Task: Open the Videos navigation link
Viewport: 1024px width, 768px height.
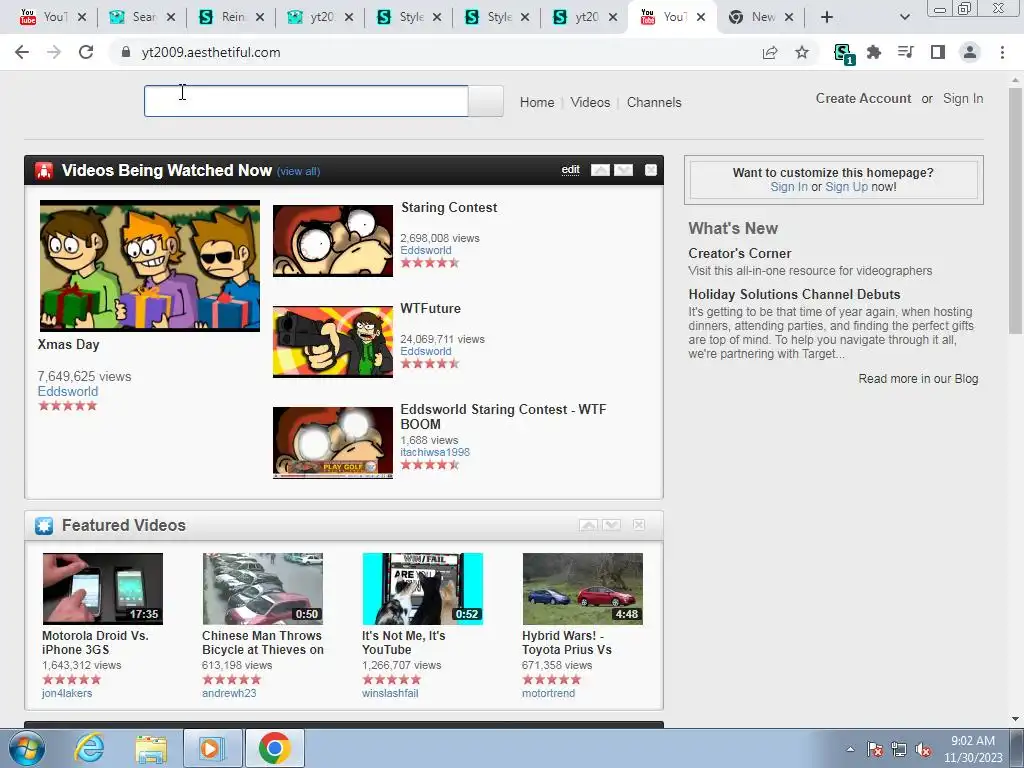Action: point(590,103)
